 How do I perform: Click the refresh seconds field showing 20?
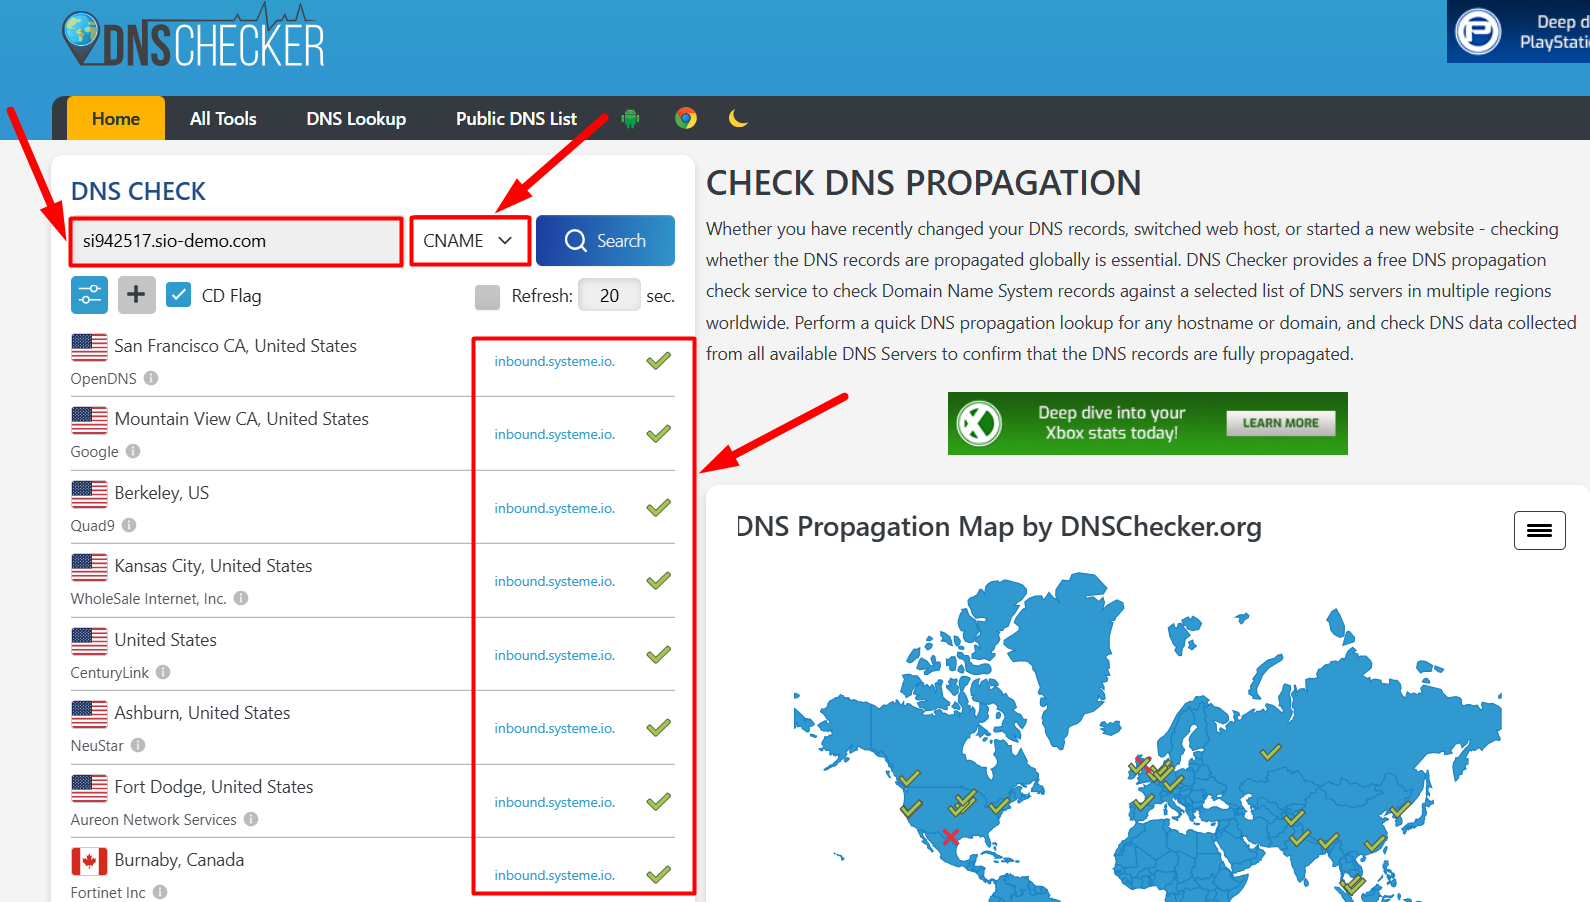(609, 295)
